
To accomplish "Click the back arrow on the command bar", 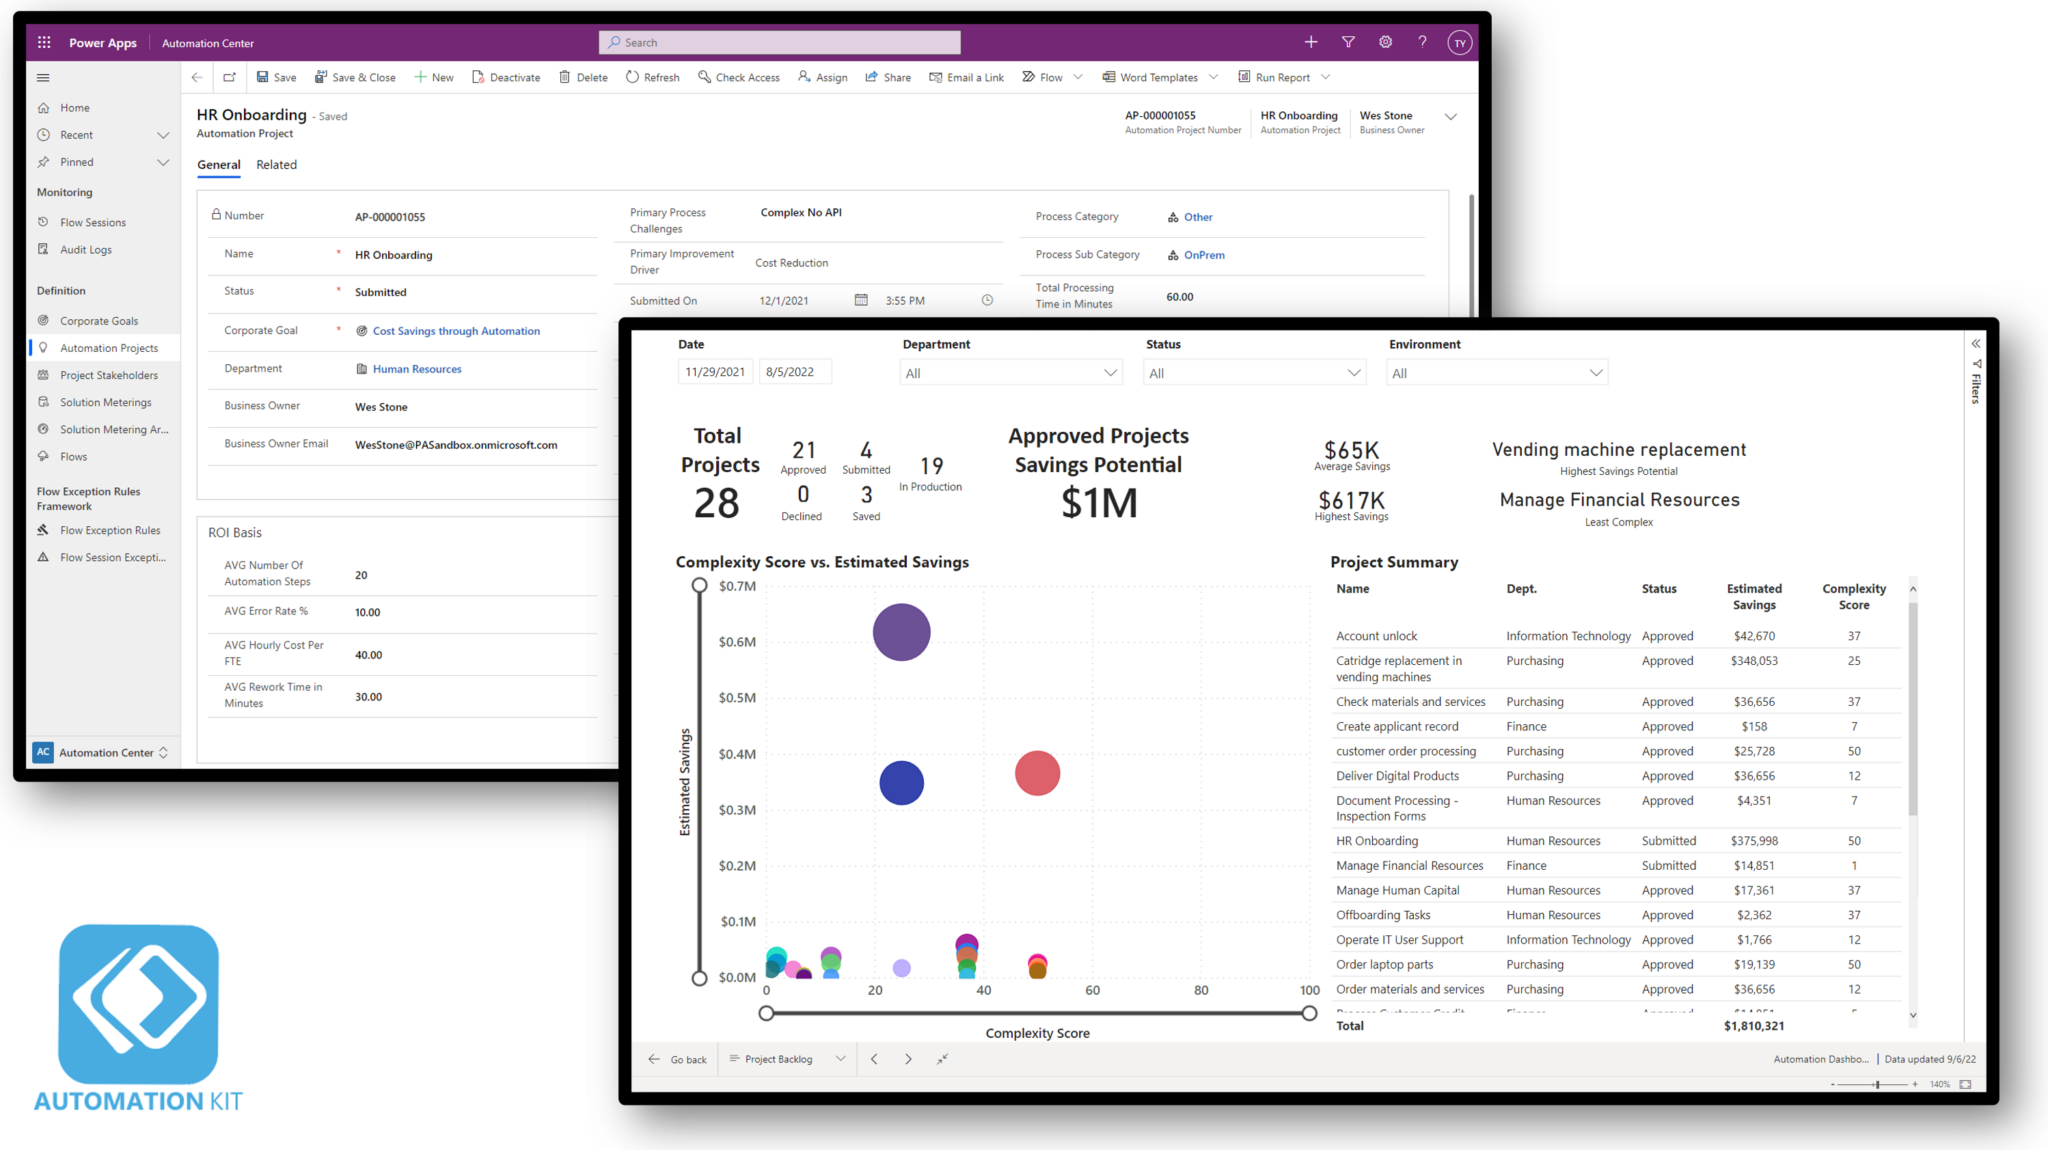I will point(197,77).
